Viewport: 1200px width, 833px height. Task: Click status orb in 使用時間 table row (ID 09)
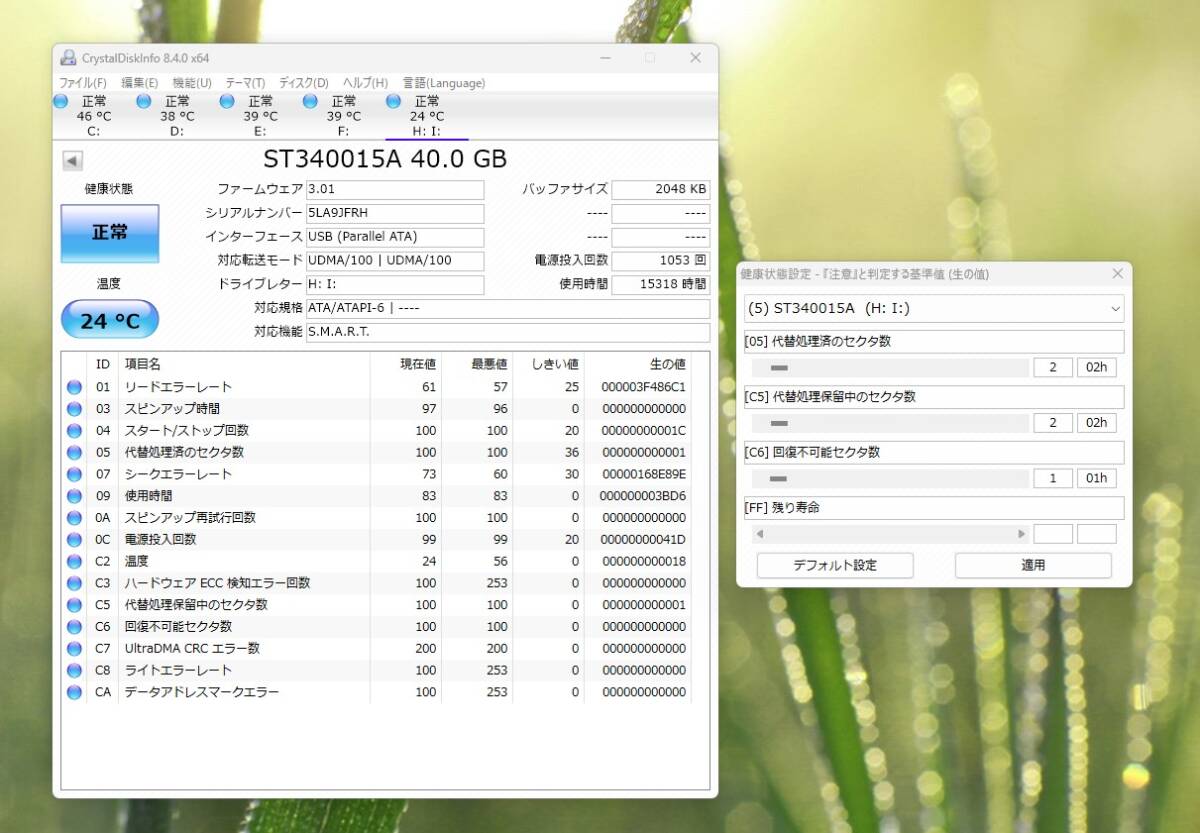click(x=74, y=496)
